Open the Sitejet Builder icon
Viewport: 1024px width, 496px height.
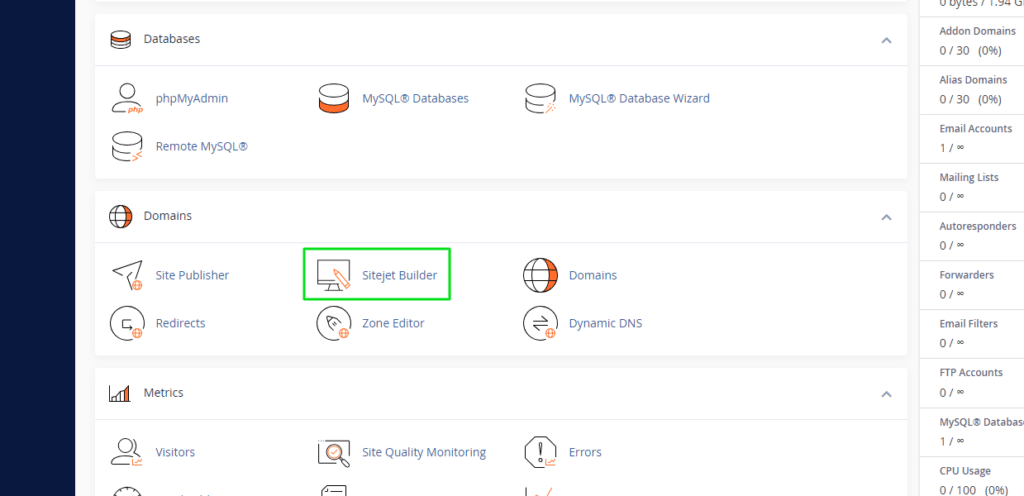click(334, 275)
